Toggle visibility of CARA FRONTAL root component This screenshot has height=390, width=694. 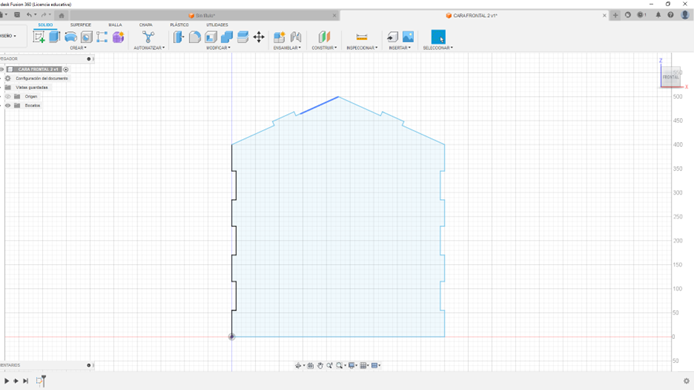pos(3,69)
